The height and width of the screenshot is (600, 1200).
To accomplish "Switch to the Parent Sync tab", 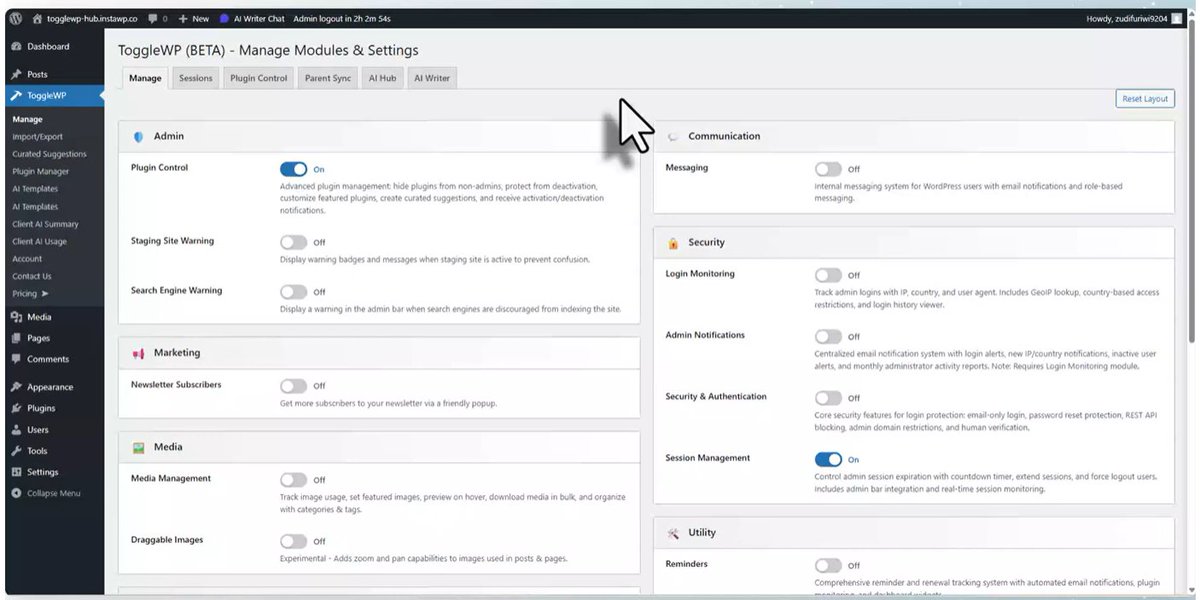I will [x=328, y=78].
